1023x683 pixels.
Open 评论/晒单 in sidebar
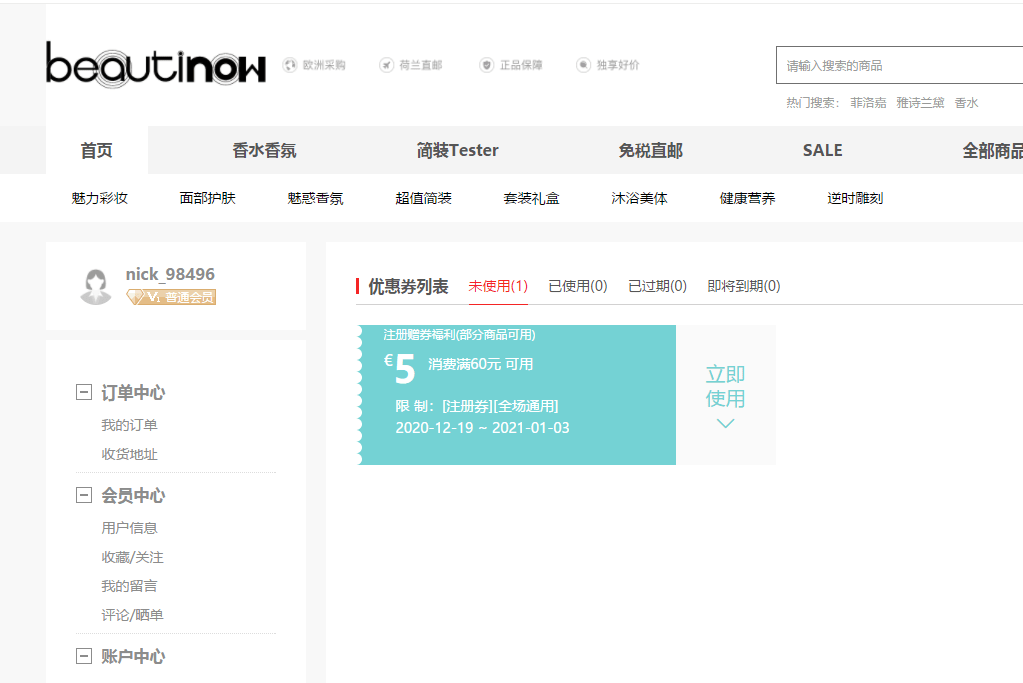[x=132, y=615]
